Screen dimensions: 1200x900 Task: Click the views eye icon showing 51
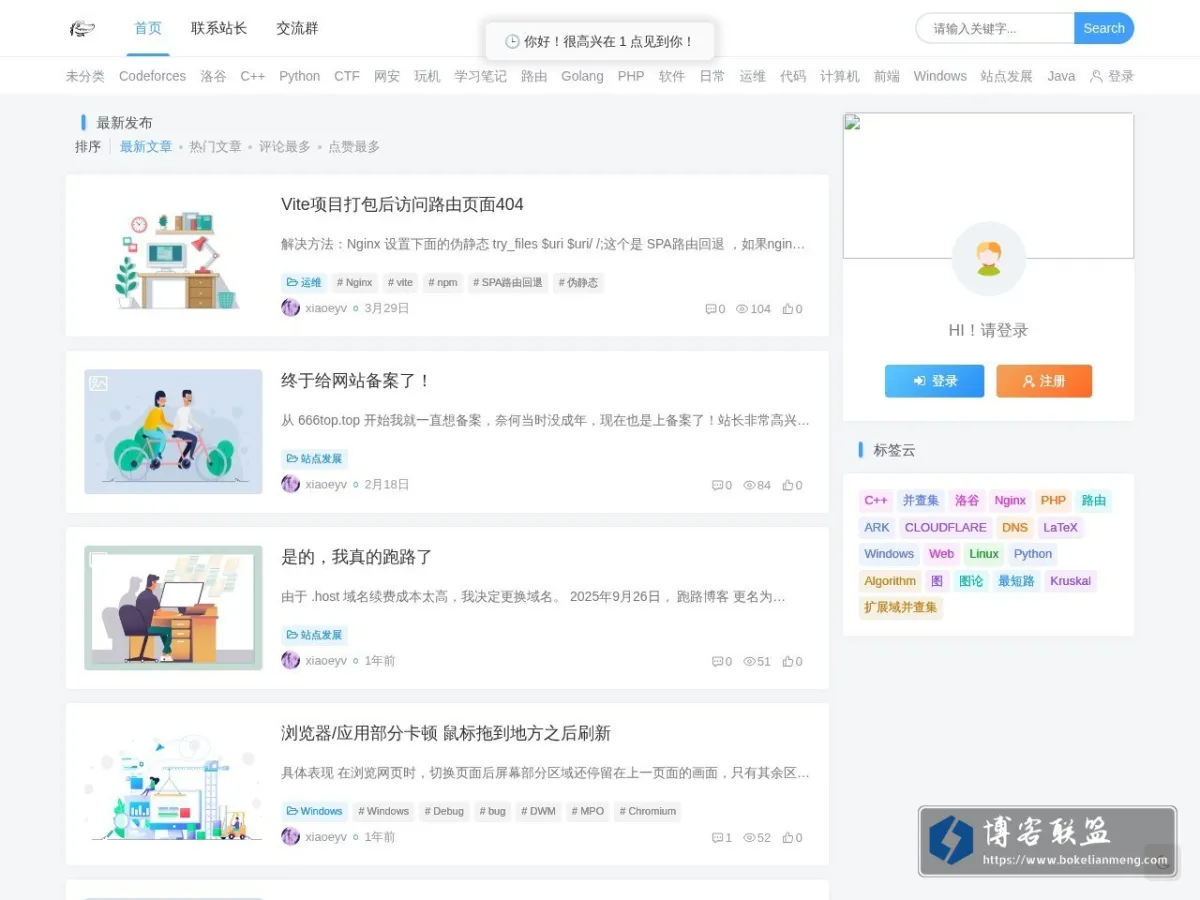pyautogui.click(x=749, y=661)
